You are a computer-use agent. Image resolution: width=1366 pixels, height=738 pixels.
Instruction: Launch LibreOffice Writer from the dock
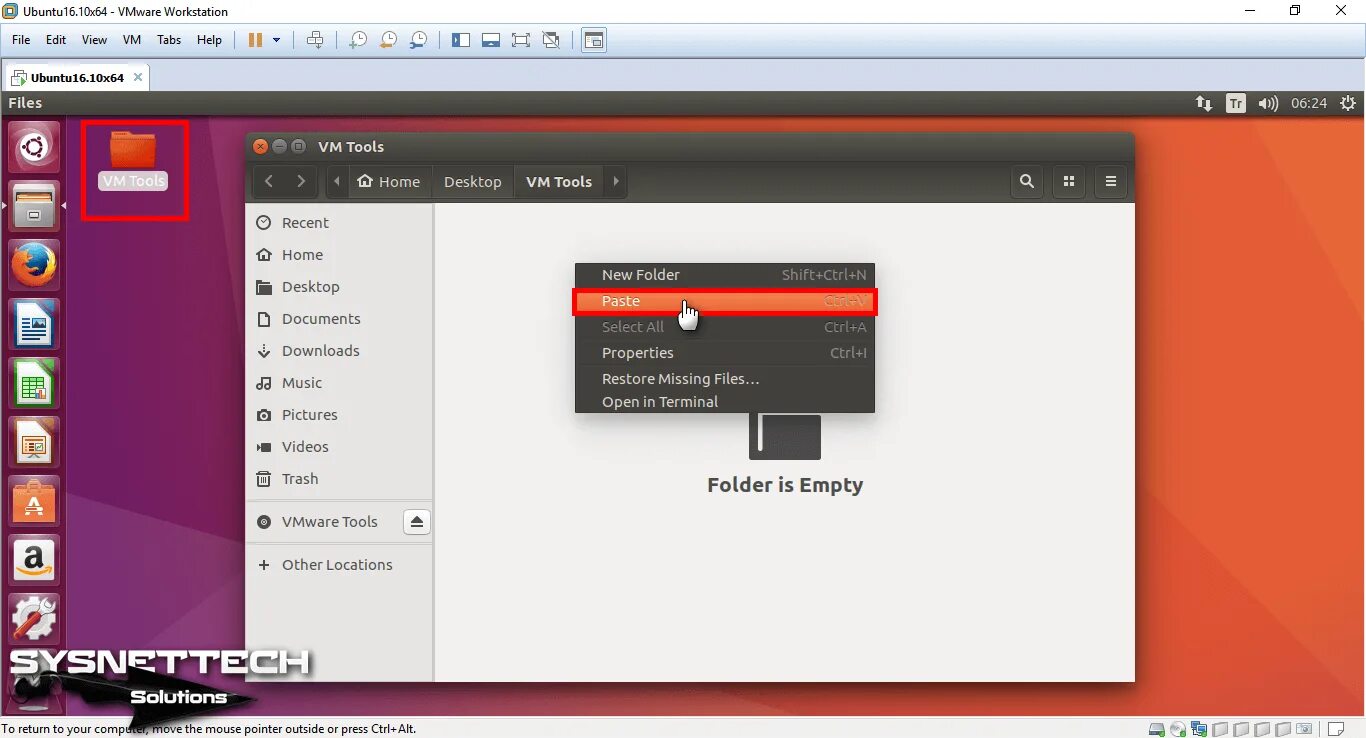pyautogui.click(x=34, y=324)
